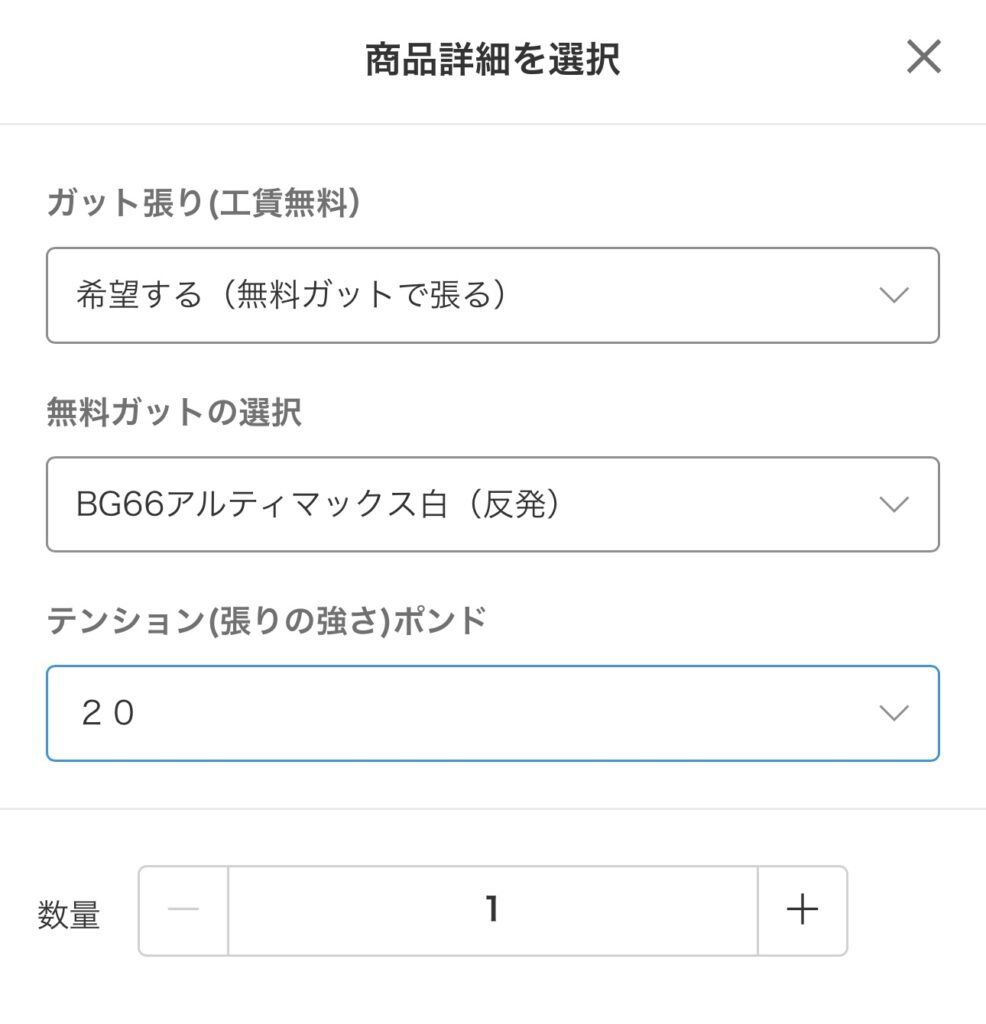The image size is (986, 1024).
Task: Click the chevron in テンション dropdown
Action: pyautogui.click(x=894, y=712)
